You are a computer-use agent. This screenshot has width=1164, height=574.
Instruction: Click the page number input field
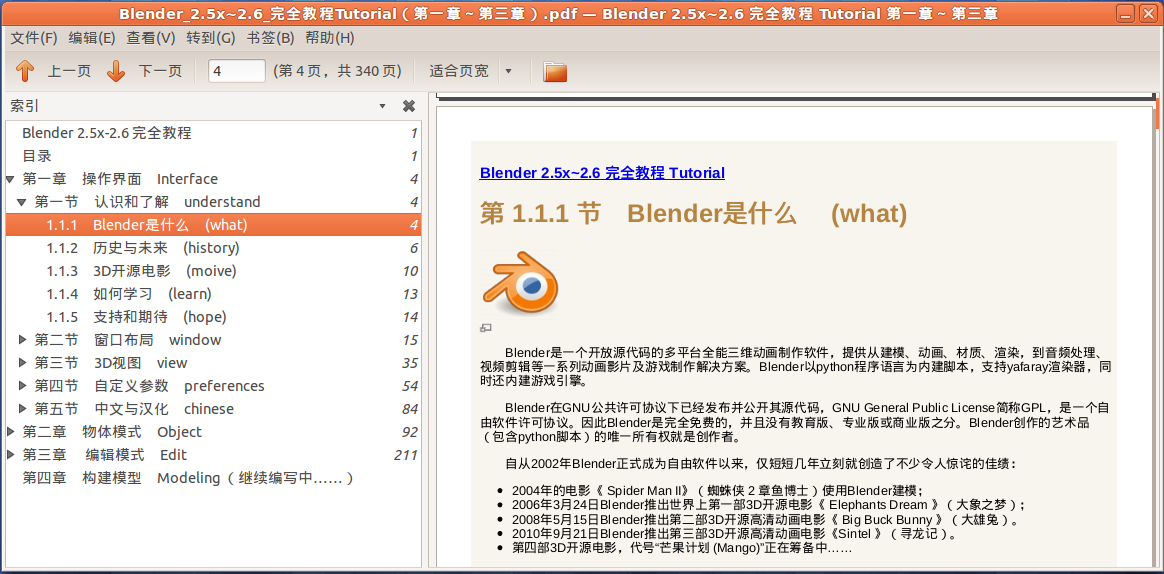237,71
